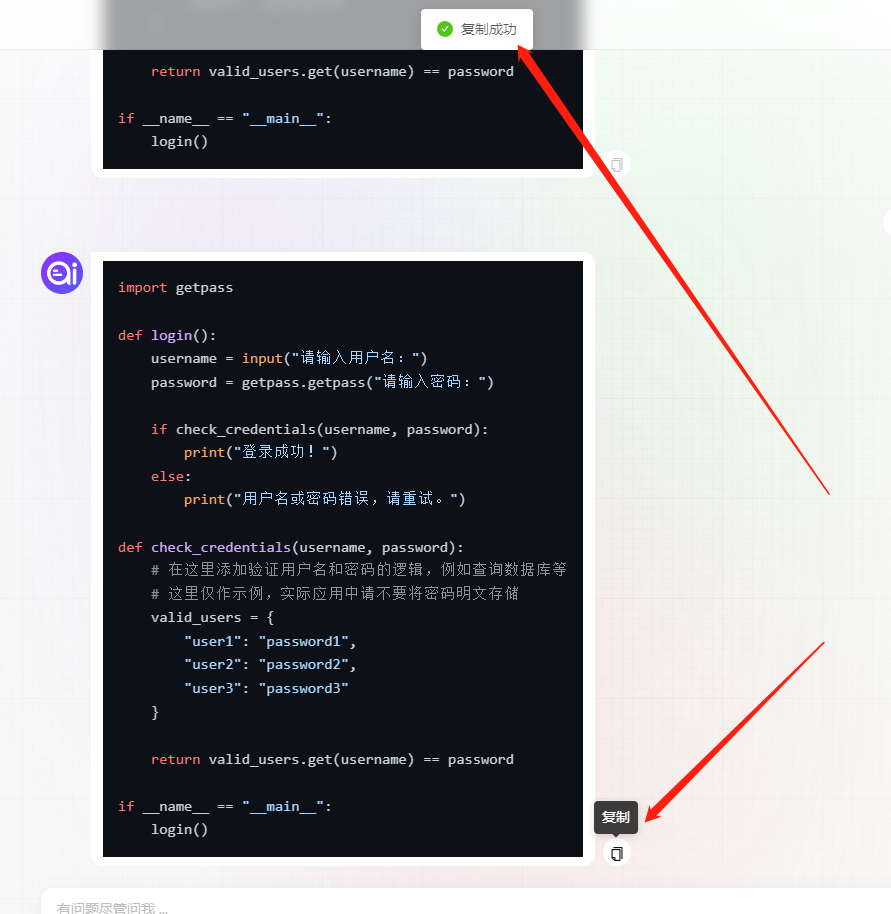
Task: Click the 'def check_credentials(username, password):' line
Action: 291,547
